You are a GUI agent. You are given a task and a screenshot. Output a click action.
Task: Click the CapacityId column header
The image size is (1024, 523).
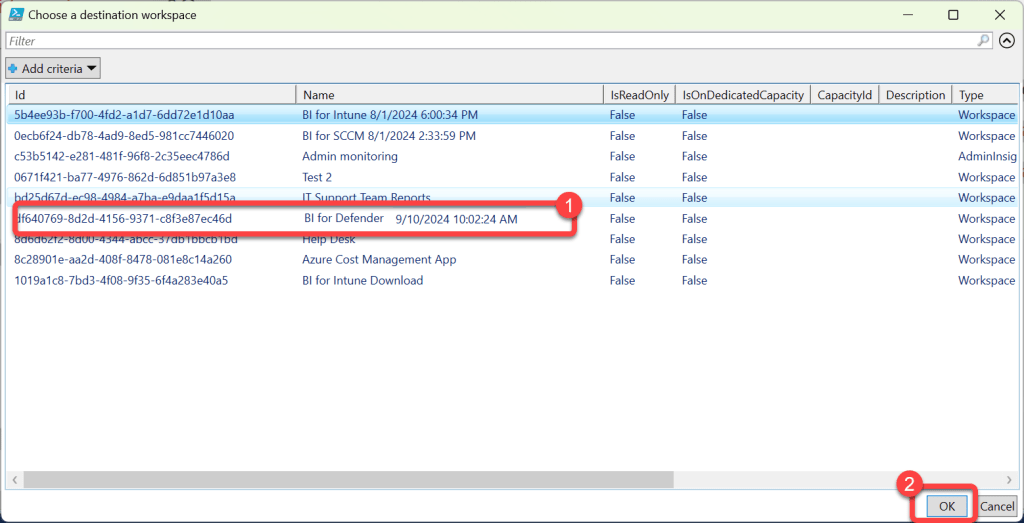[844, 95]
